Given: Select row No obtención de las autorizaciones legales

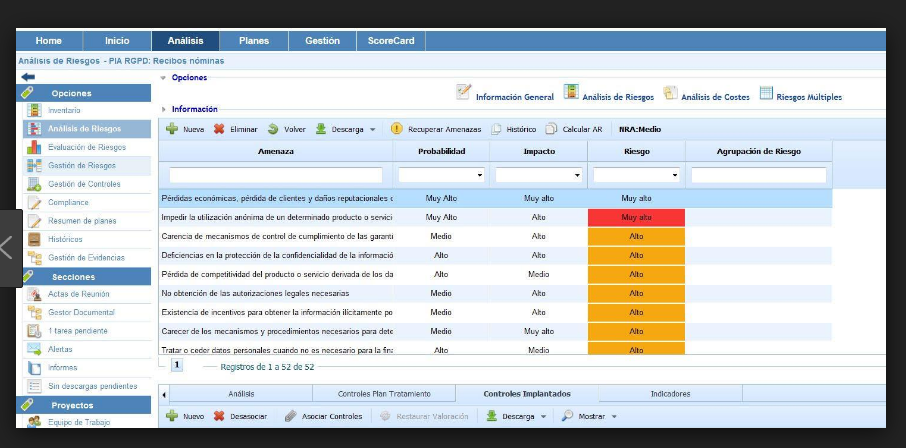Looking at the screenshot, I should [x=495, y=294].
